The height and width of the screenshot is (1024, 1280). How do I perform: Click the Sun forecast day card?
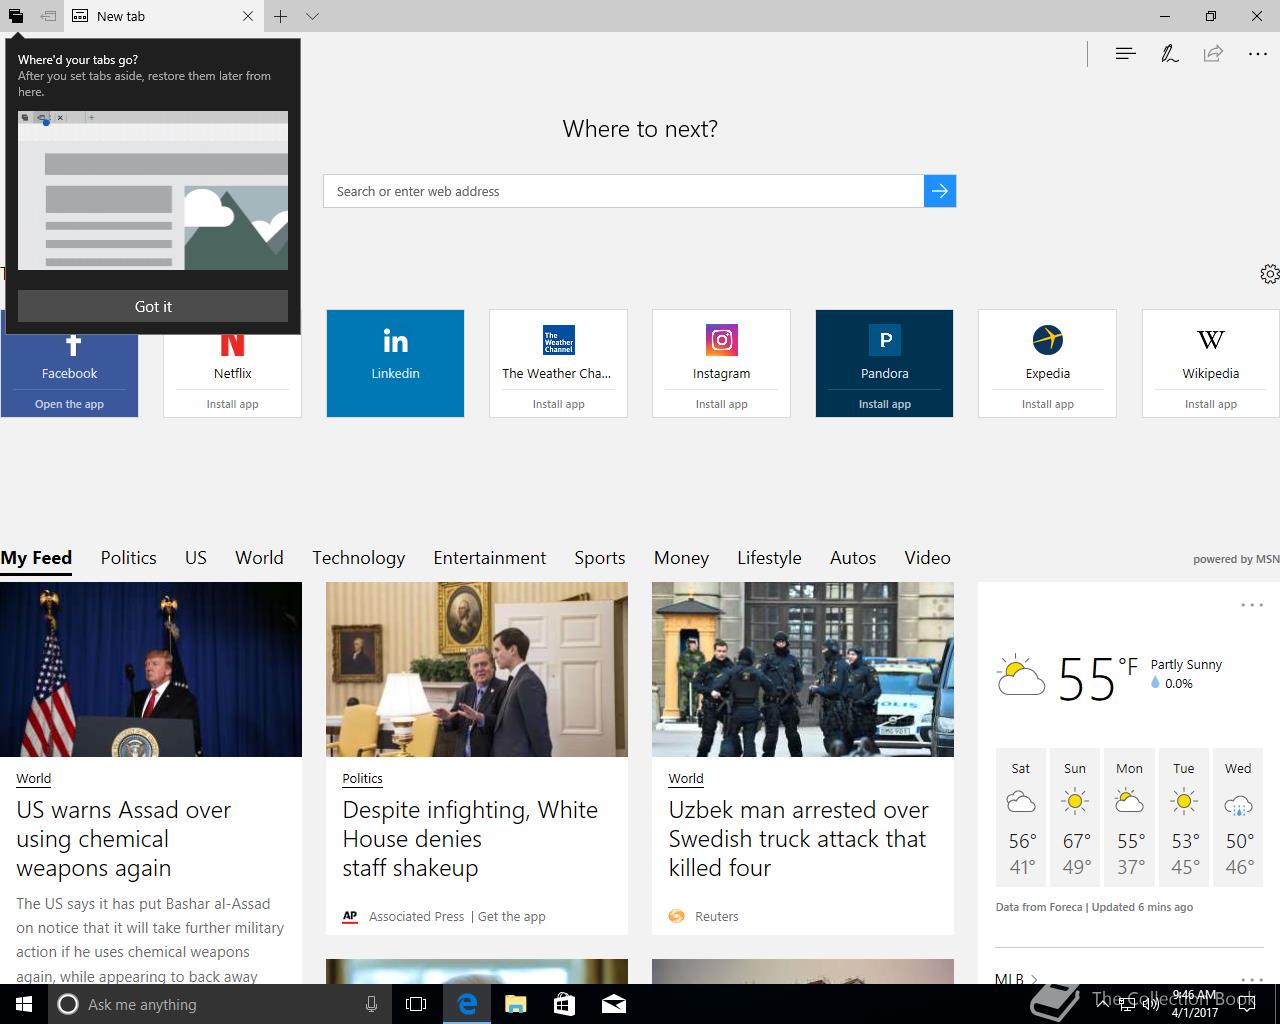pyautogui.click(x=1075, y=817)
